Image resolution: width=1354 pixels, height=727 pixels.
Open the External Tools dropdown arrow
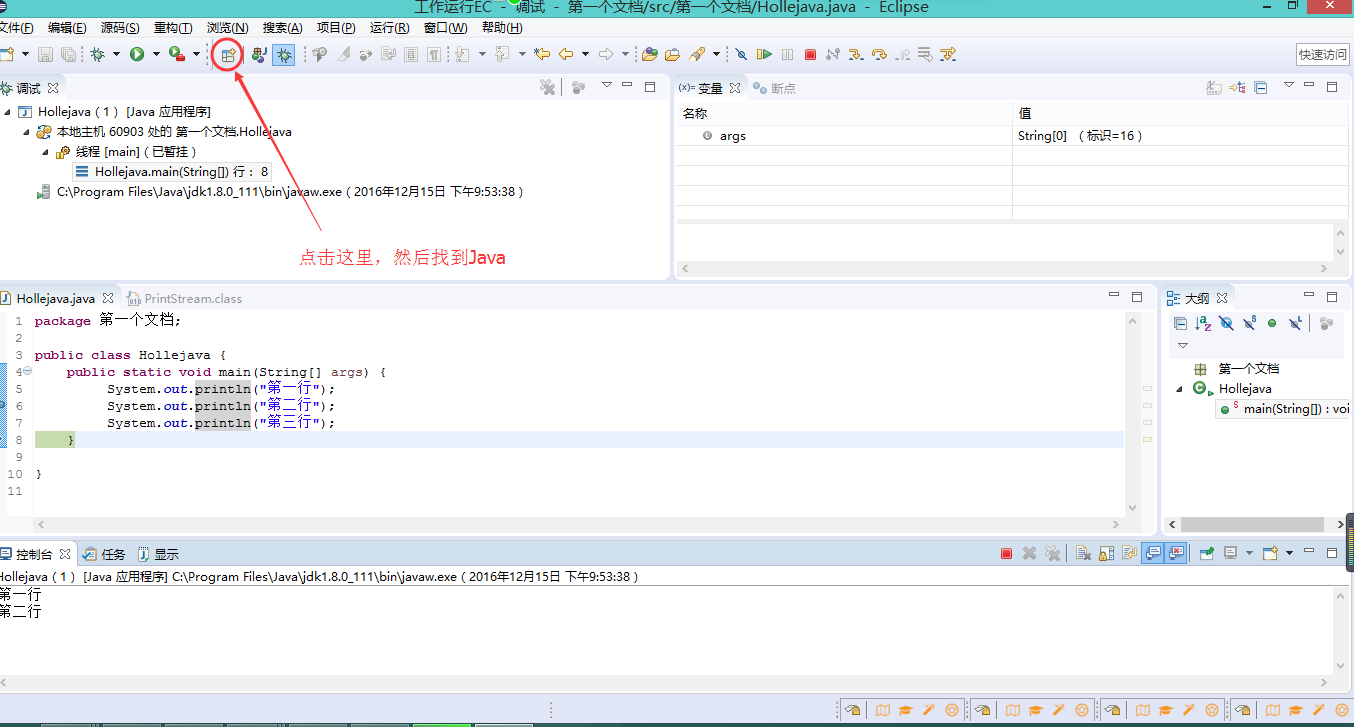196,54
